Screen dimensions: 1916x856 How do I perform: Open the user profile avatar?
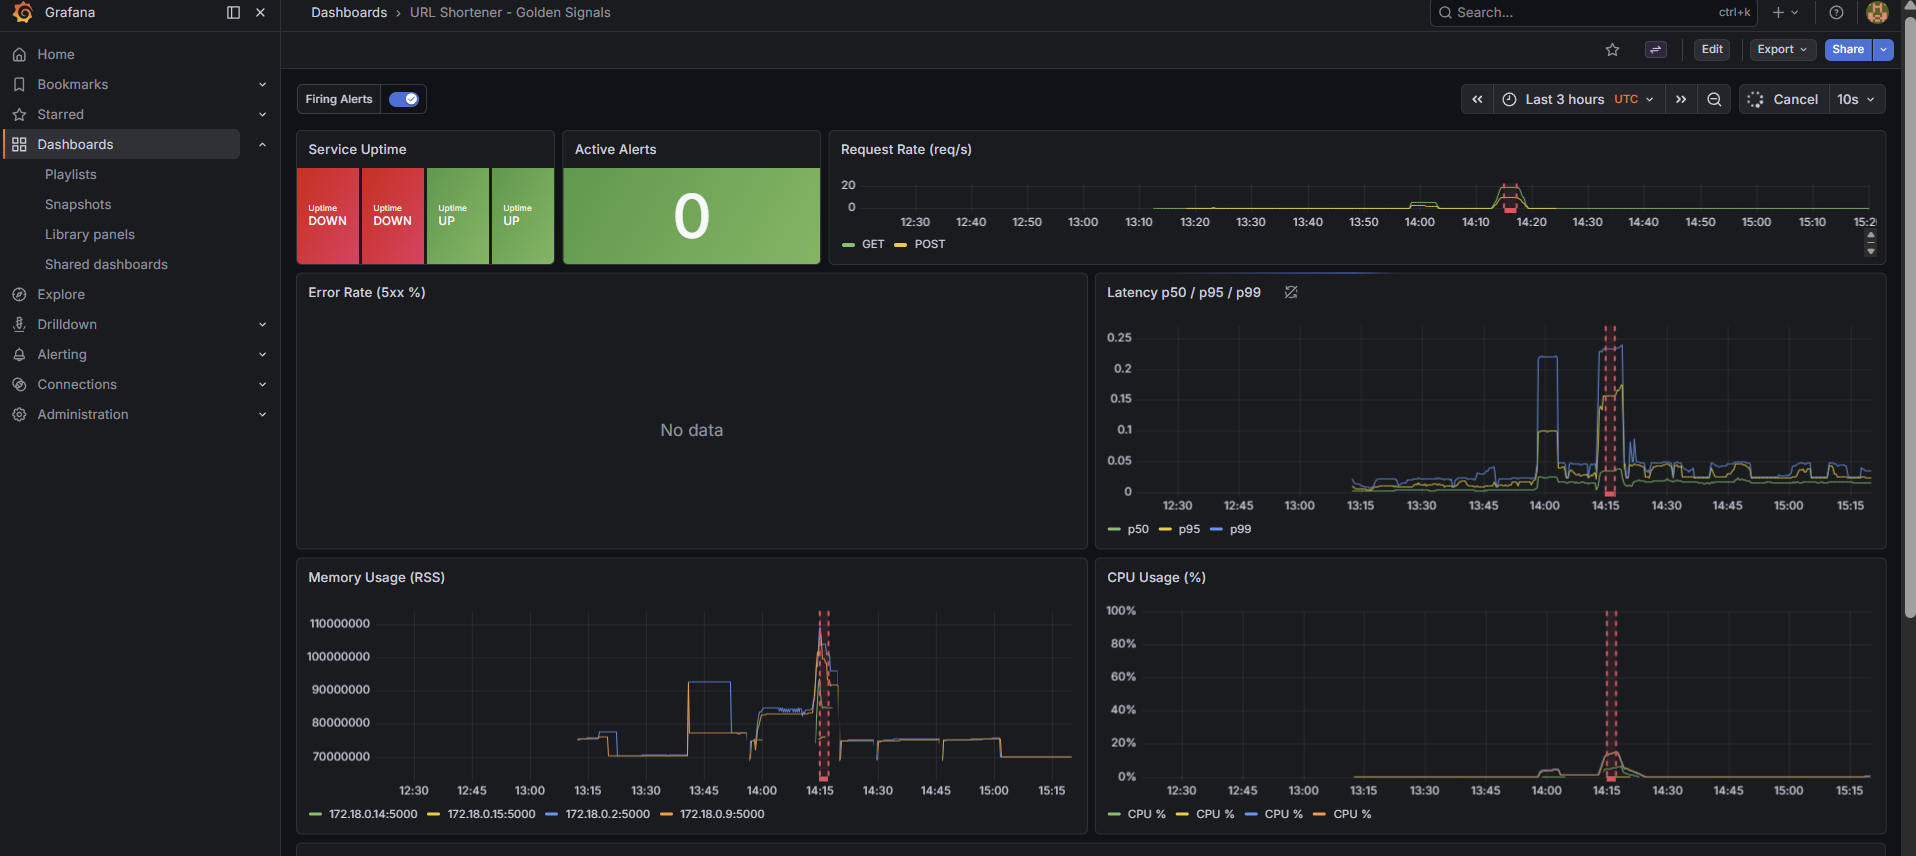(1877, 13)
